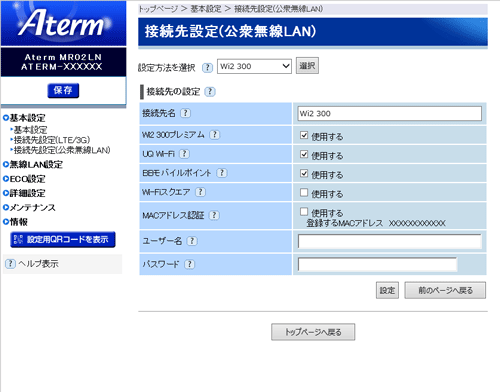Click help icon next to パスワード
Screen dimensions: 500x392
click(189, 264)
